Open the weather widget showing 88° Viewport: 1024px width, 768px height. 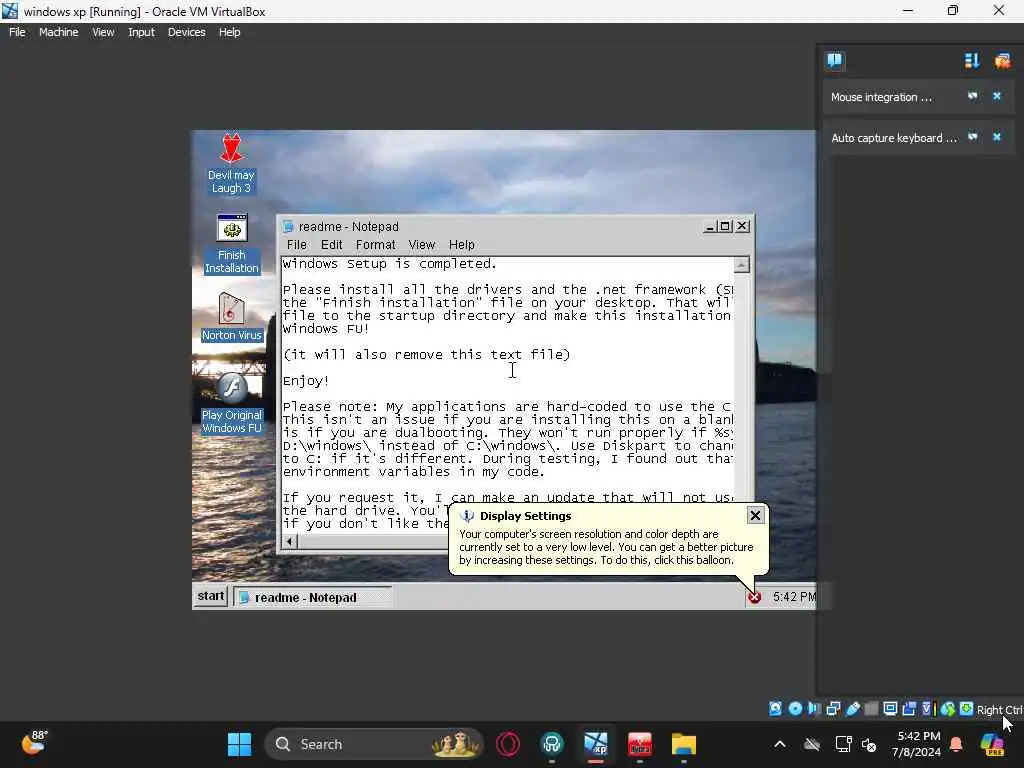coord(34,743)
